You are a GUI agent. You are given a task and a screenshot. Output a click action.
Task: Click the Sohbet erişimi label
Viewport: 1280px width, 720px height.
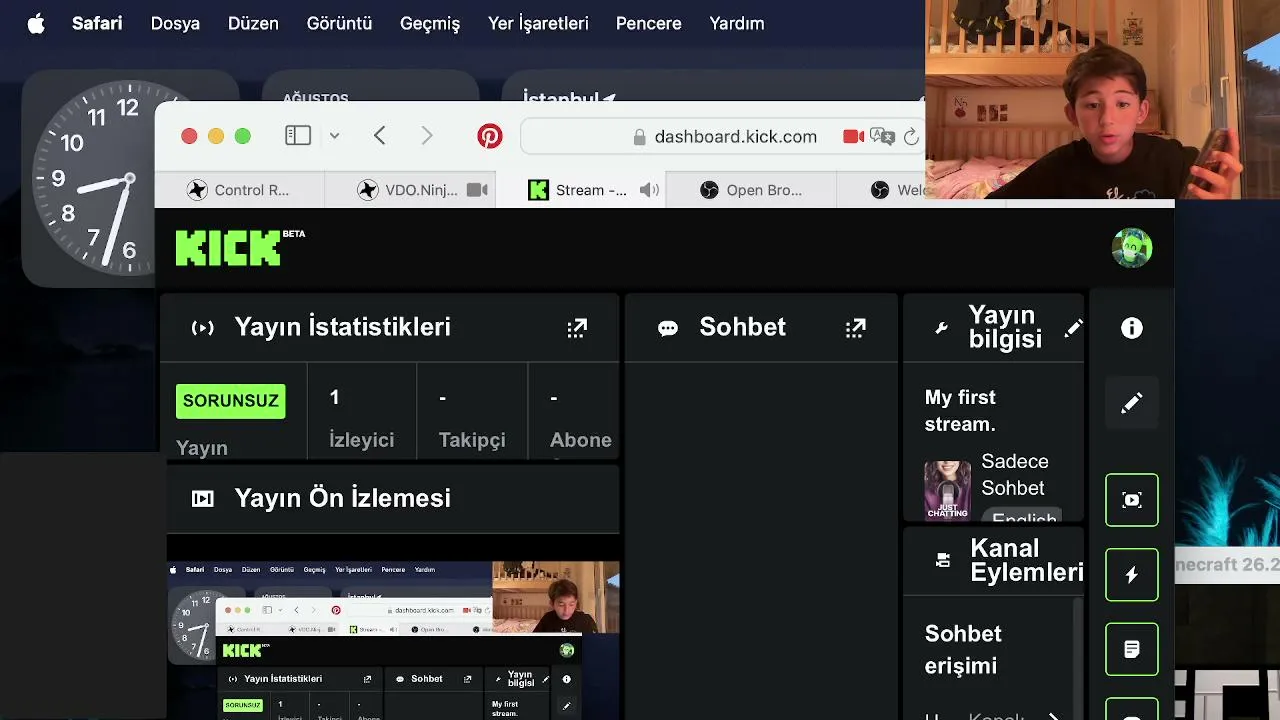click(x=963, y=650)
